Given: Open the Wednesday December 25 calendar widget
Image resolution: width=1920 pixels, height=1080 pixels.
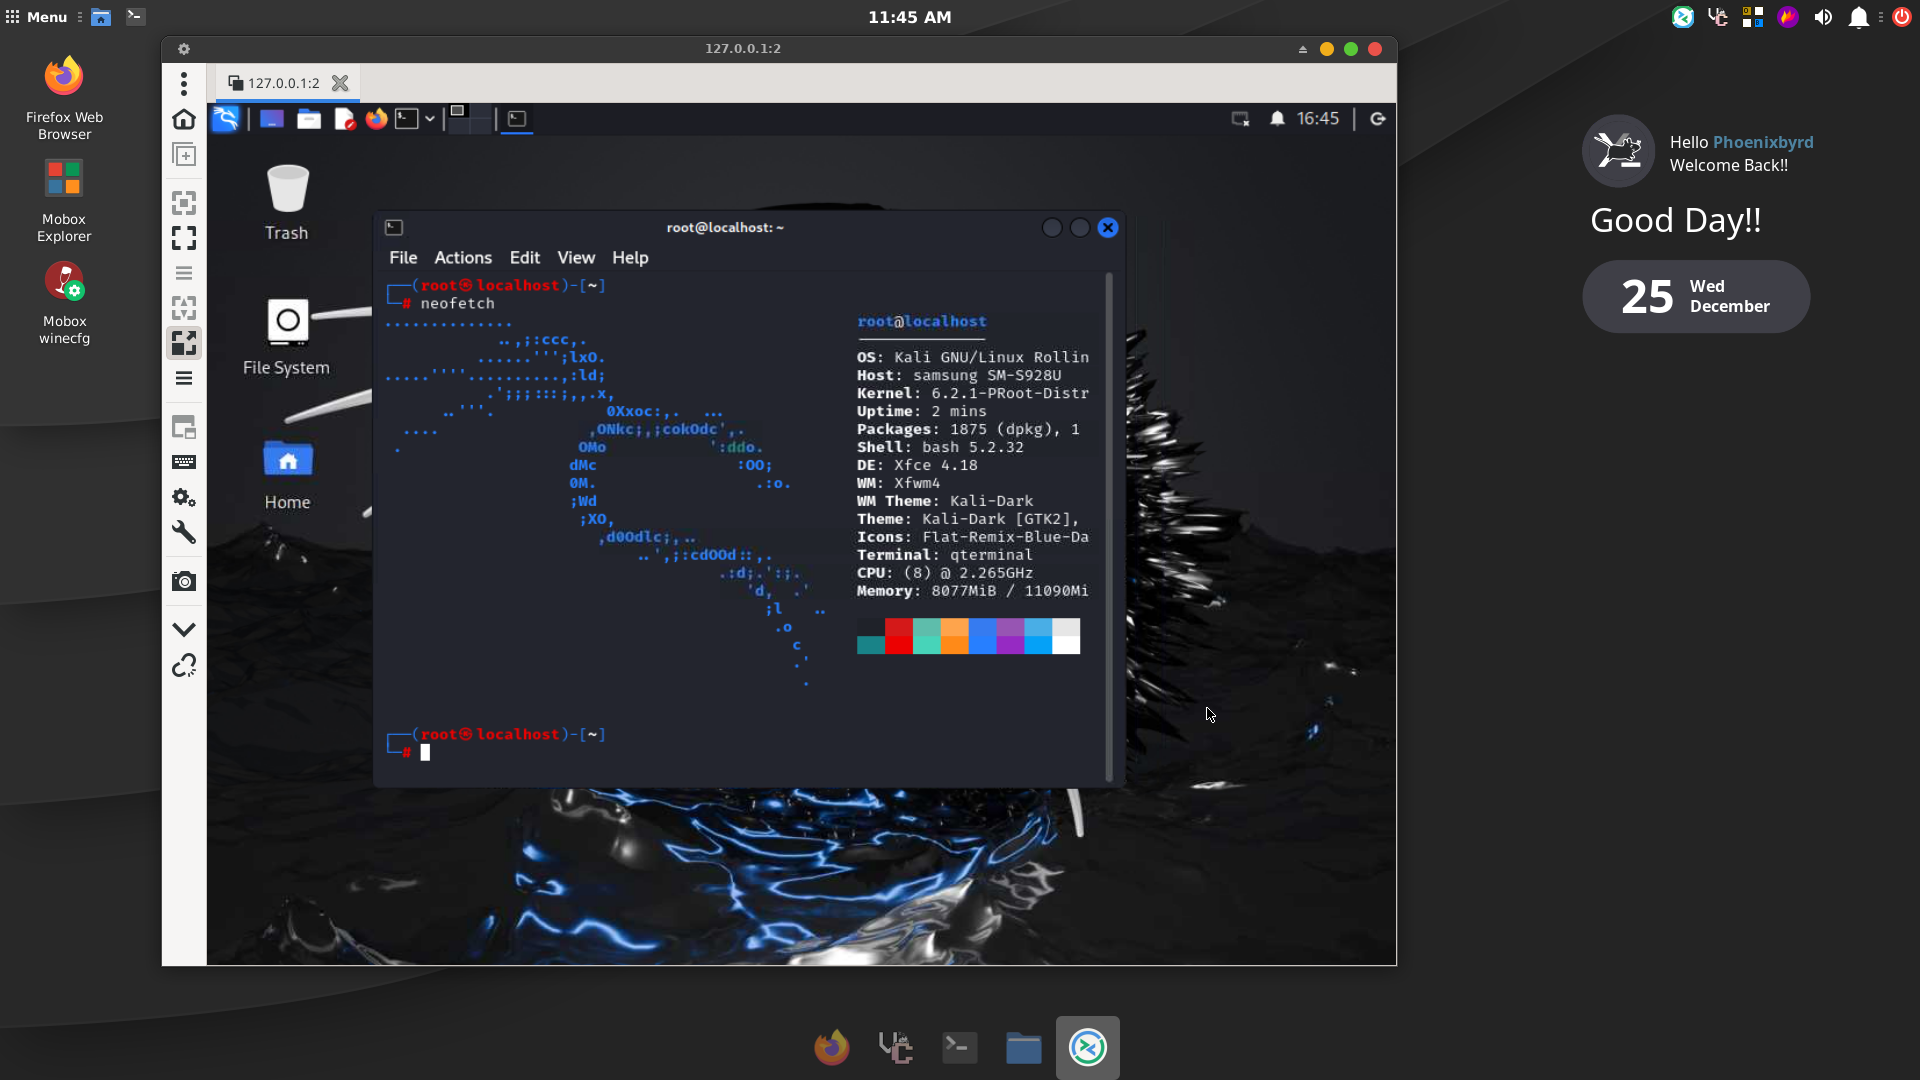Looking at the screenshot, I should click(1695, 296).
